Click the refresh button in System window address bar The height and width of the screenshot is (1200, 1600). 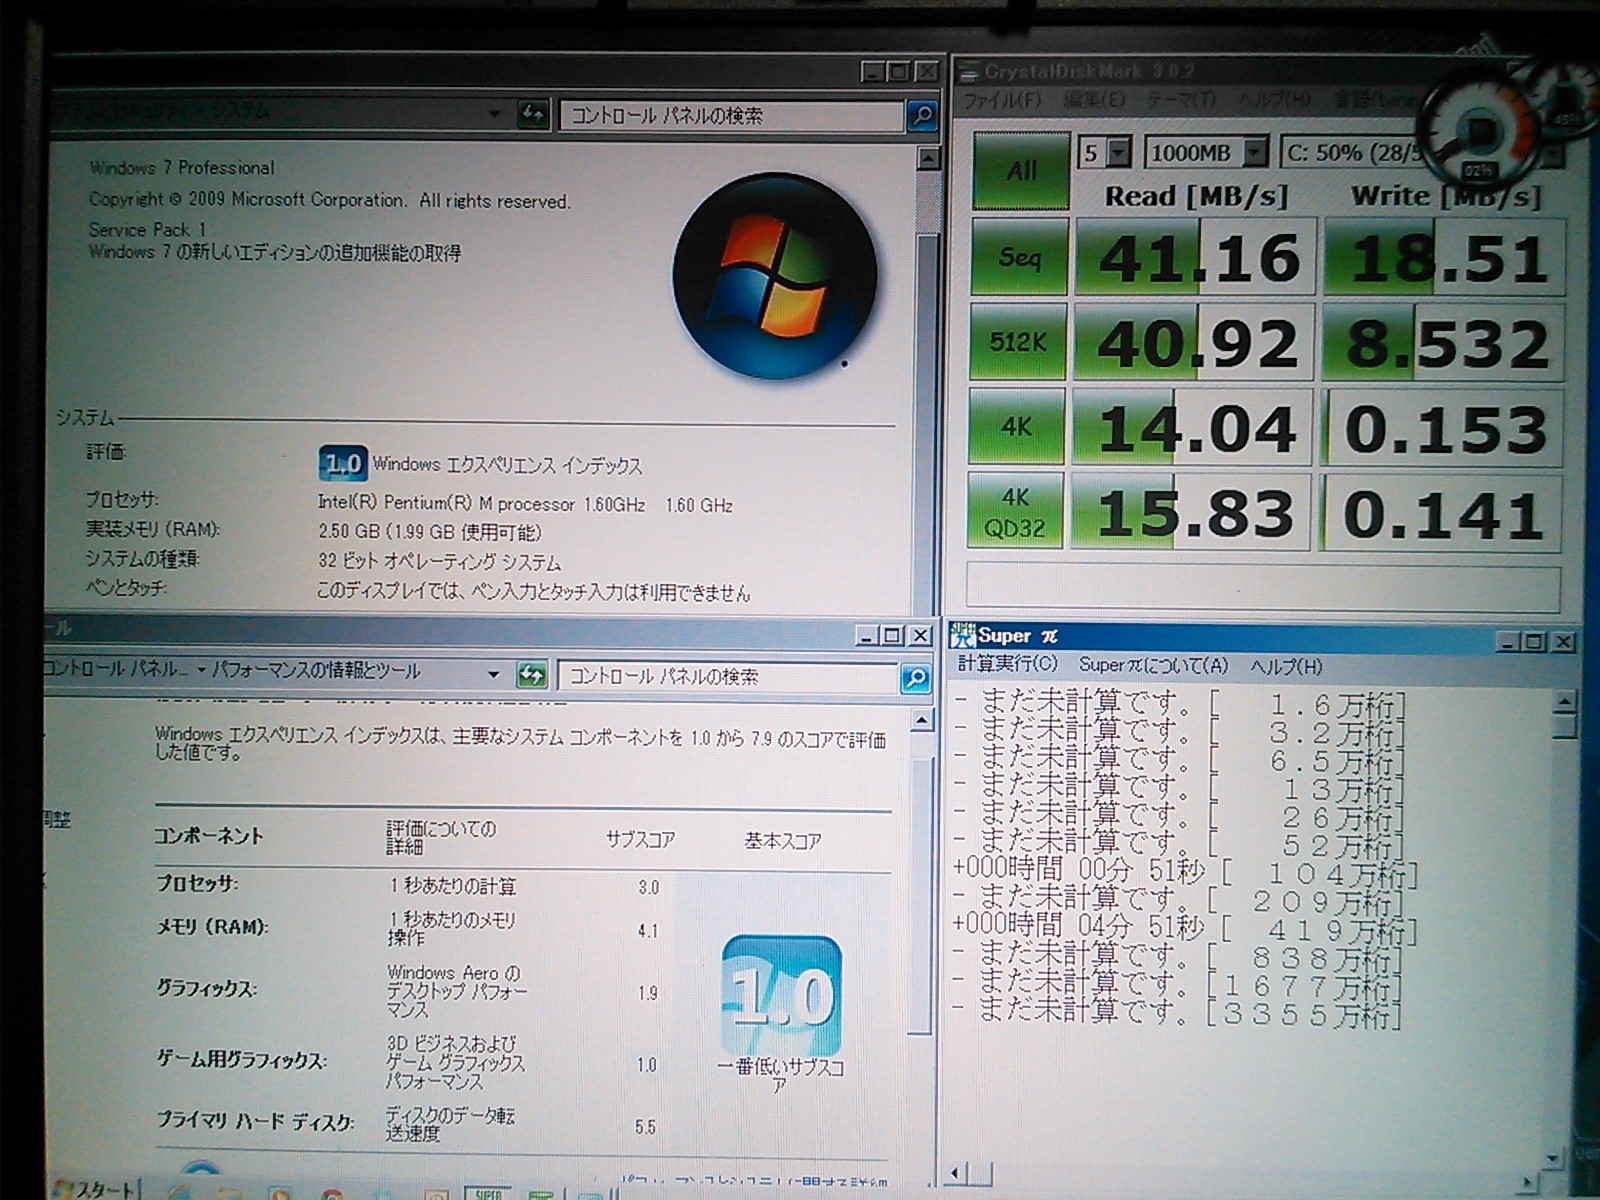tap(533, 114)
